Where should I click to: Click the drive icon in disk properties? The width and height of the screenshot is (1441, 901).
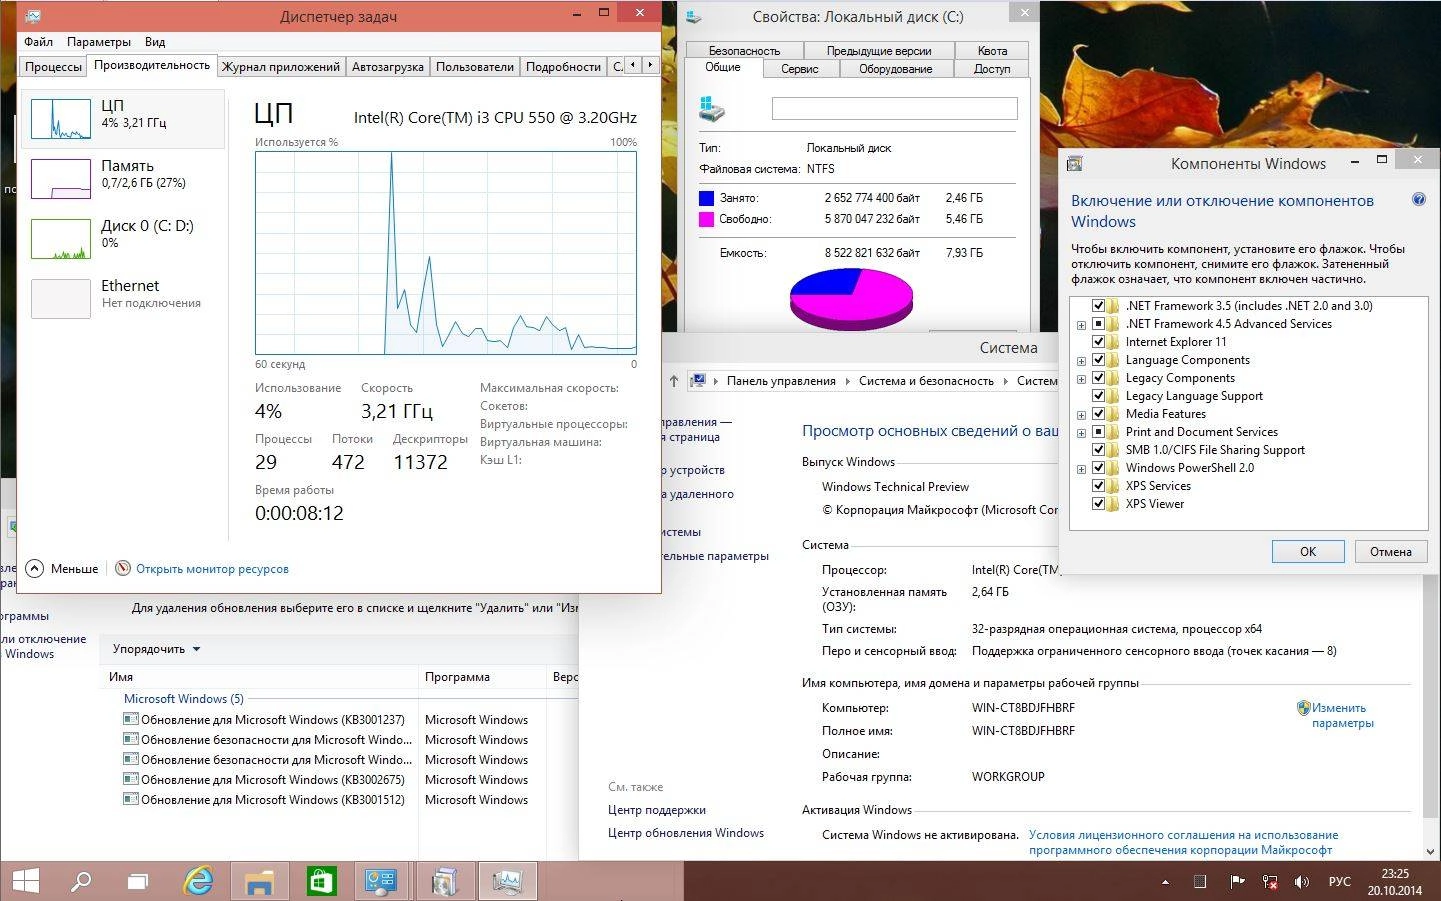click(x=713, y=108)
